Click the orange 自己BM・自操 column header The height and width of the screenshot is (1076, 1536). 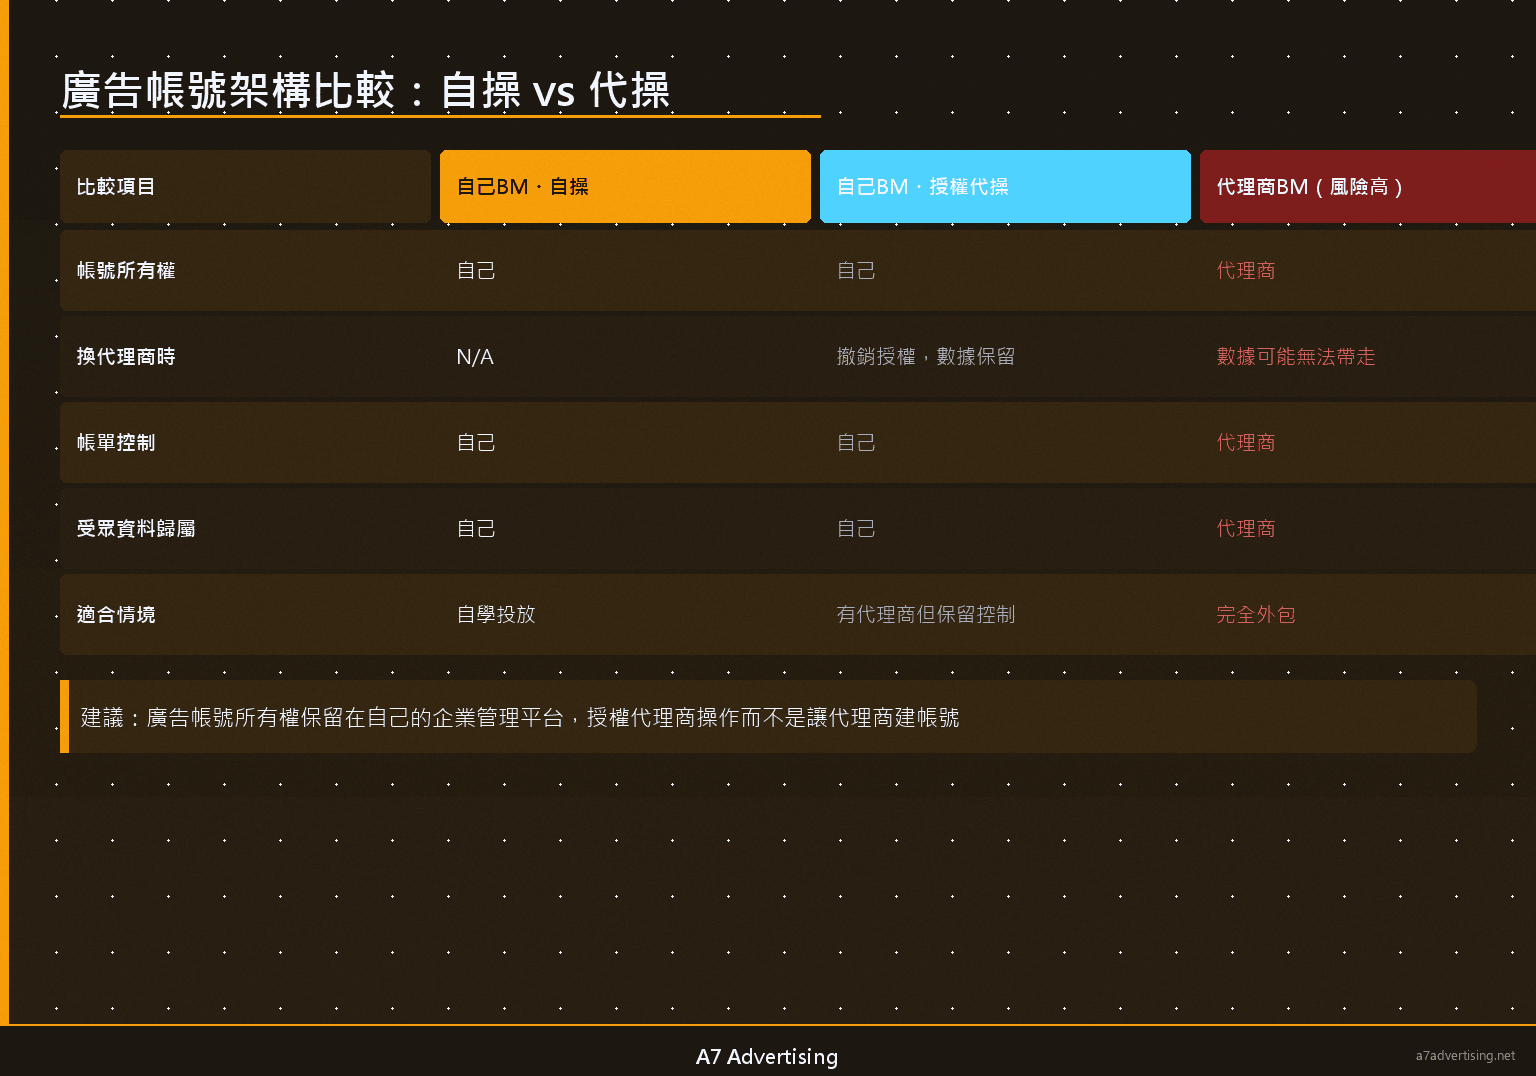click(x=625, y=187)
